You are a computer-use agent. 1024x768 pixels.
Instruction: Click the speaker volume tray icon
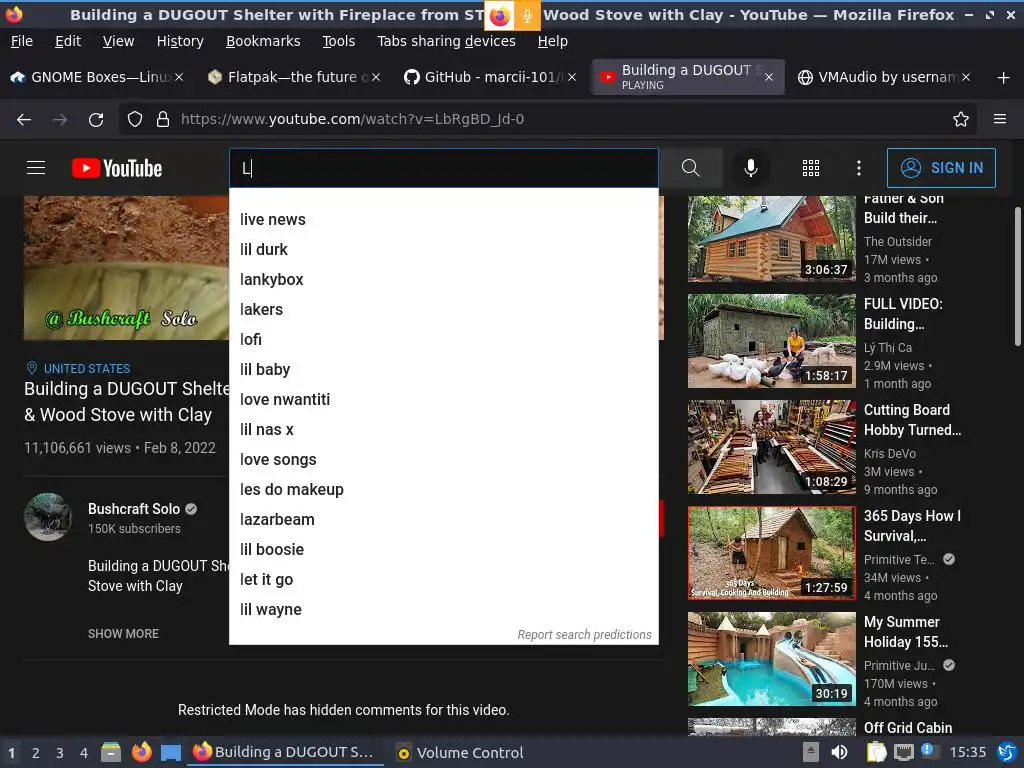(839, 752)
